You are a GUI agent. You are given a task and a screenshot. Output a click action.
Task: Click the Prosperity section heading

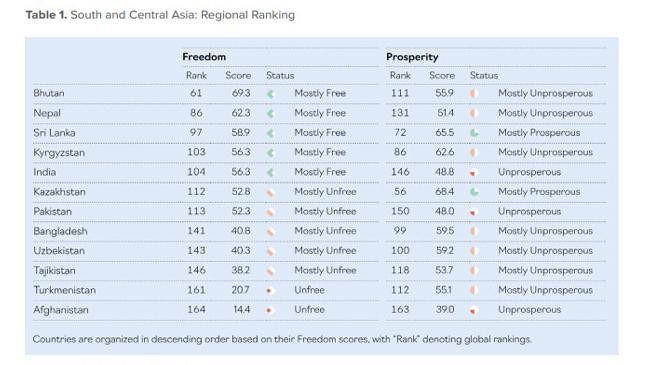coord(412,57)
